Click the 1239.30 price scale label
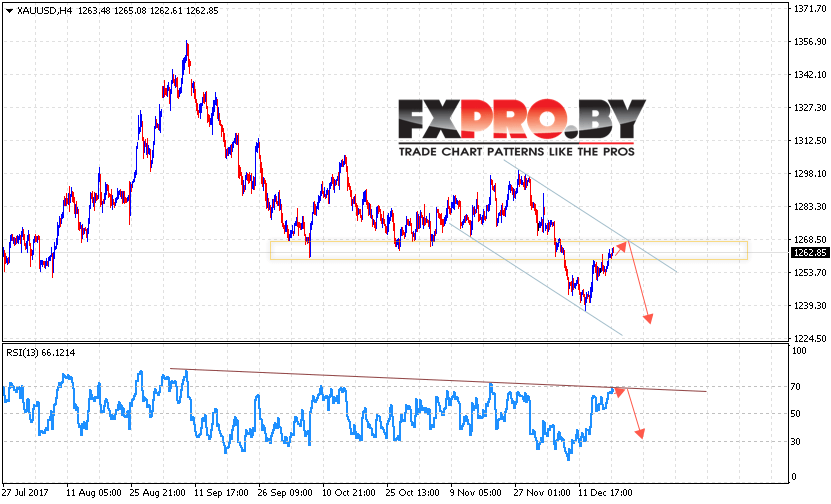The image size is (831, 504). [x=809, y=305]
